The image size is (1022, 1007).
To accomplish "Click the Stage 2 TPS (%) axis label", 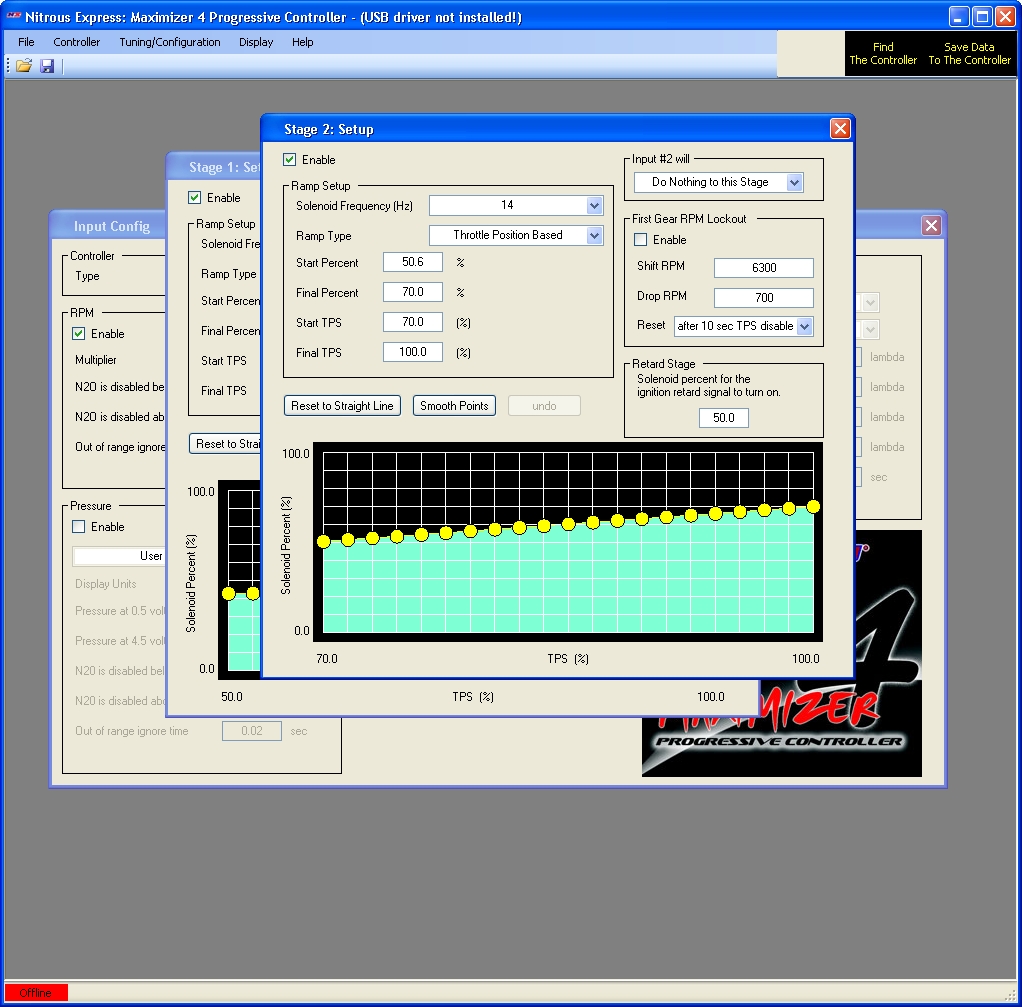I will (568, 659).
